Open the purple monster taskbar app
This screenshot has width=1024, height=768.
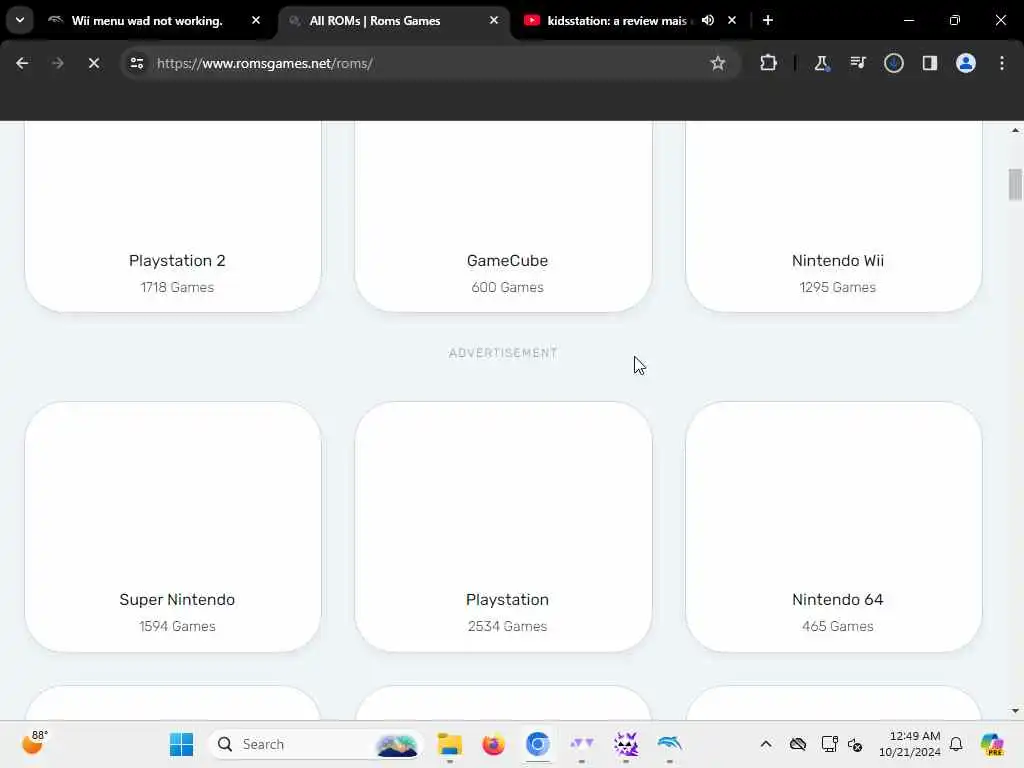tap(626, 744)
